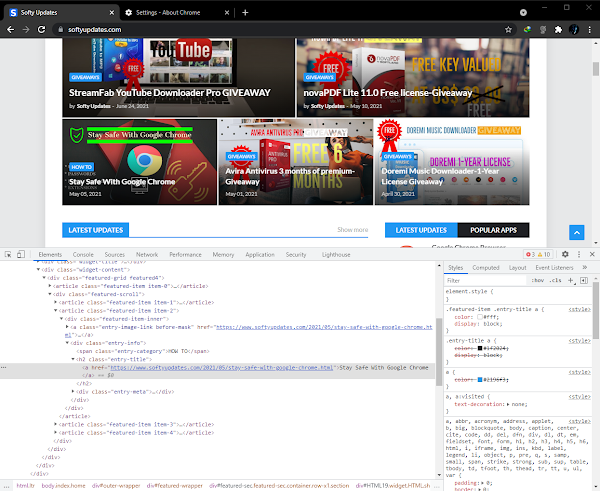The height and width of the screenshot is (491, 600).
Task: Reload the softyupdates.com page
Action: tap(41, 29)
